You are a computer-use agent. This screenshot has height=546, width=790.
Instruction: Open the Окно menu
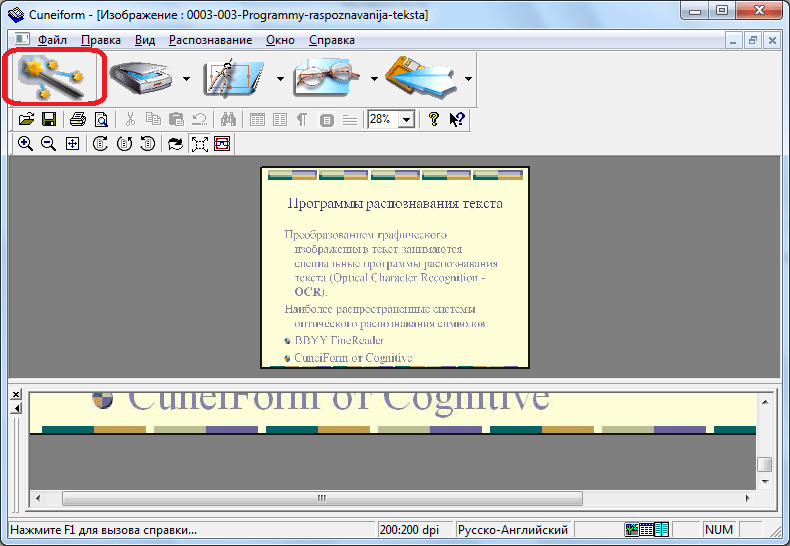[x=280, y=40]
